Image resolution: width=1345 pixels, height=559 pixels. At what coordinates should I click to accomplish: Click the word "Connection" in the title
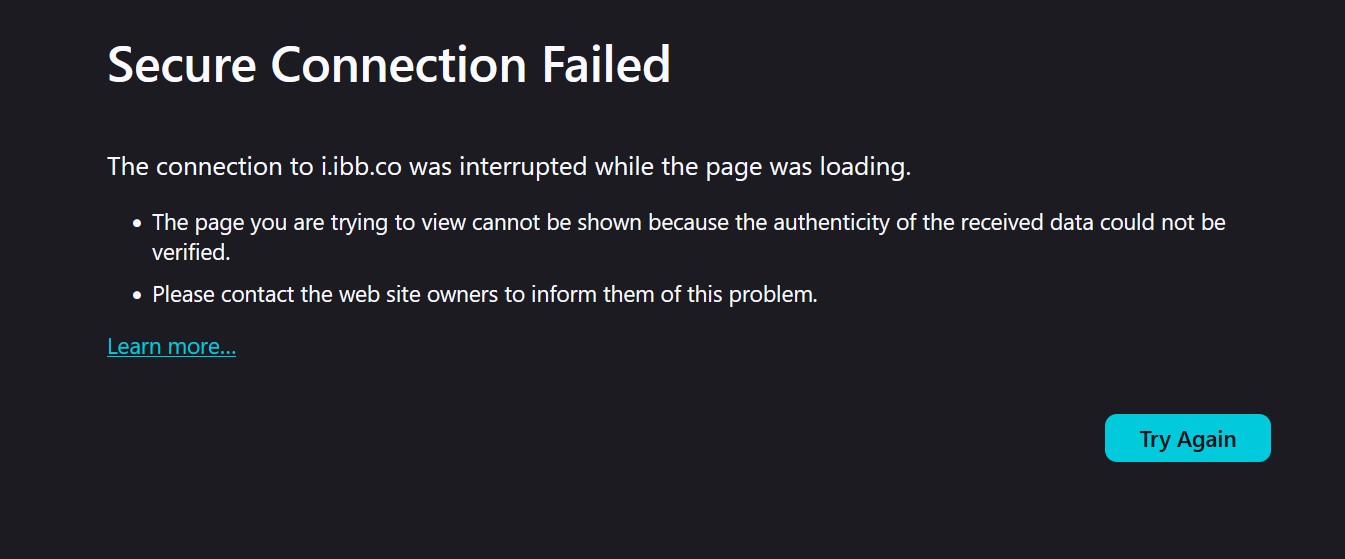coord(399,65)
